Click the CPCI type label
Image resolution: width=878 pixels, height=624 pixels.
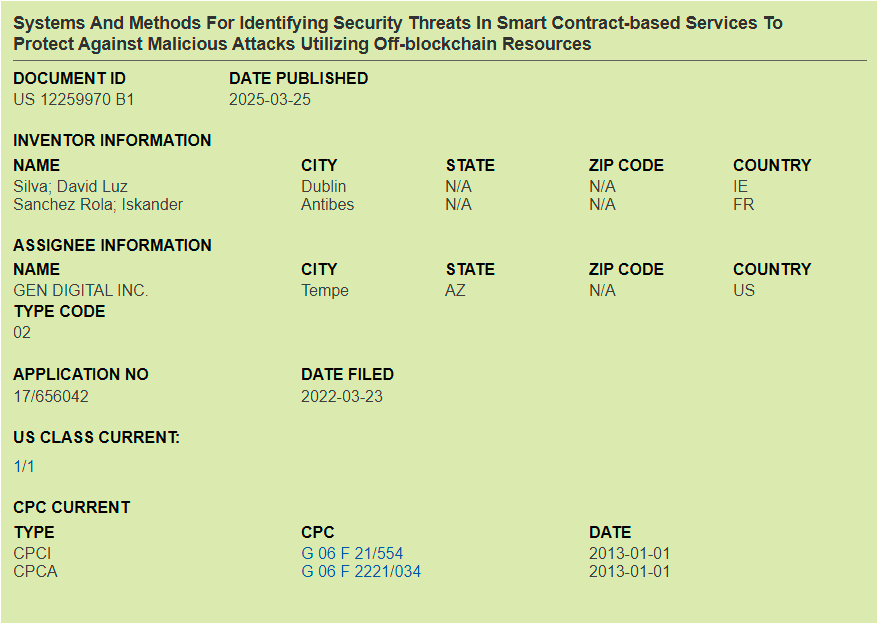point(27,553)
